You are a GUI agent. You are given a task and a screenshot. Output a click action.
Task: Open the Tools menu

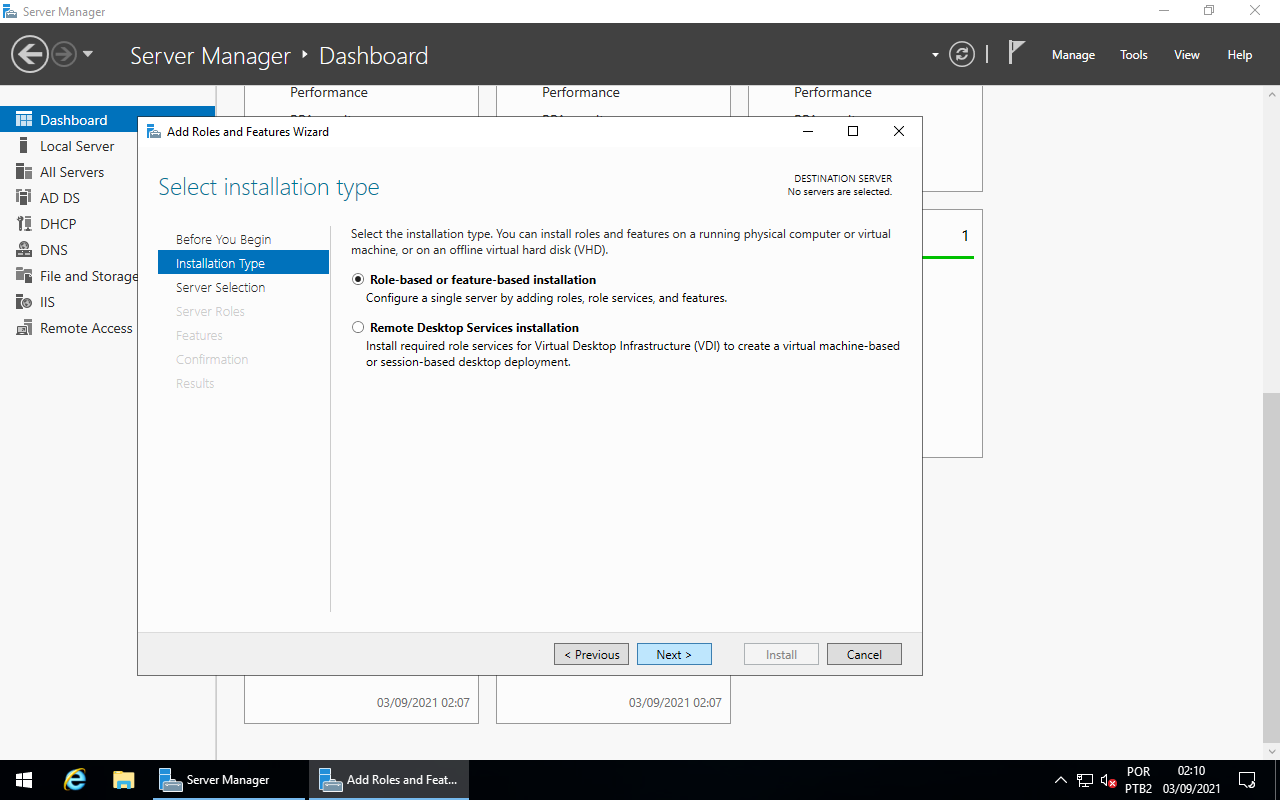click(1133, 55)
